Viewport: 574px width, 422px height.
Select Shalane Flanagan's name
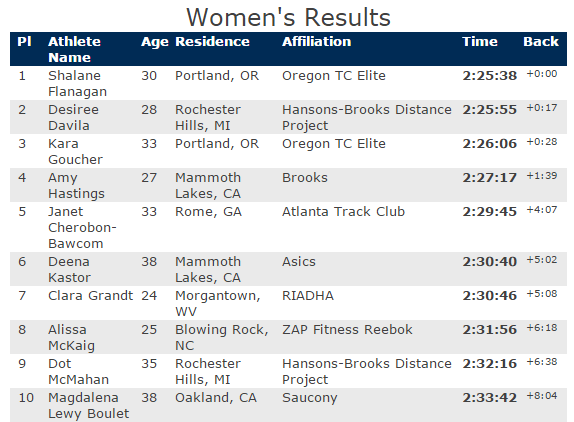pos(77,83)
